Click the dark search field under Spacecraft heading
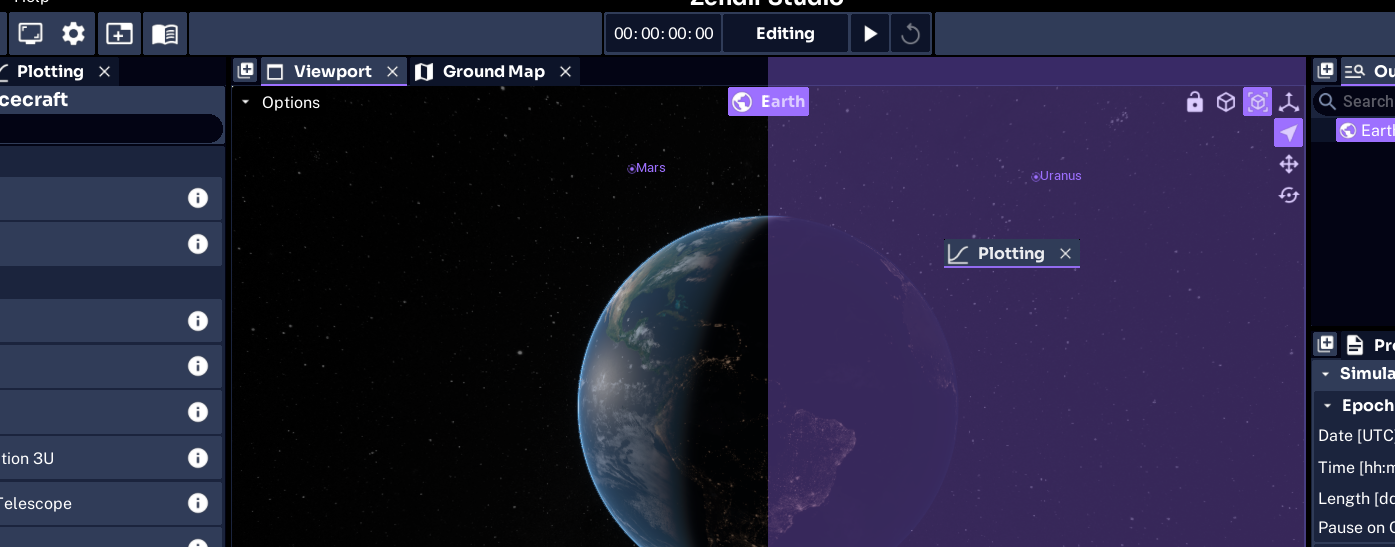Screen dimensions: 1395x547 coord(111,128)
